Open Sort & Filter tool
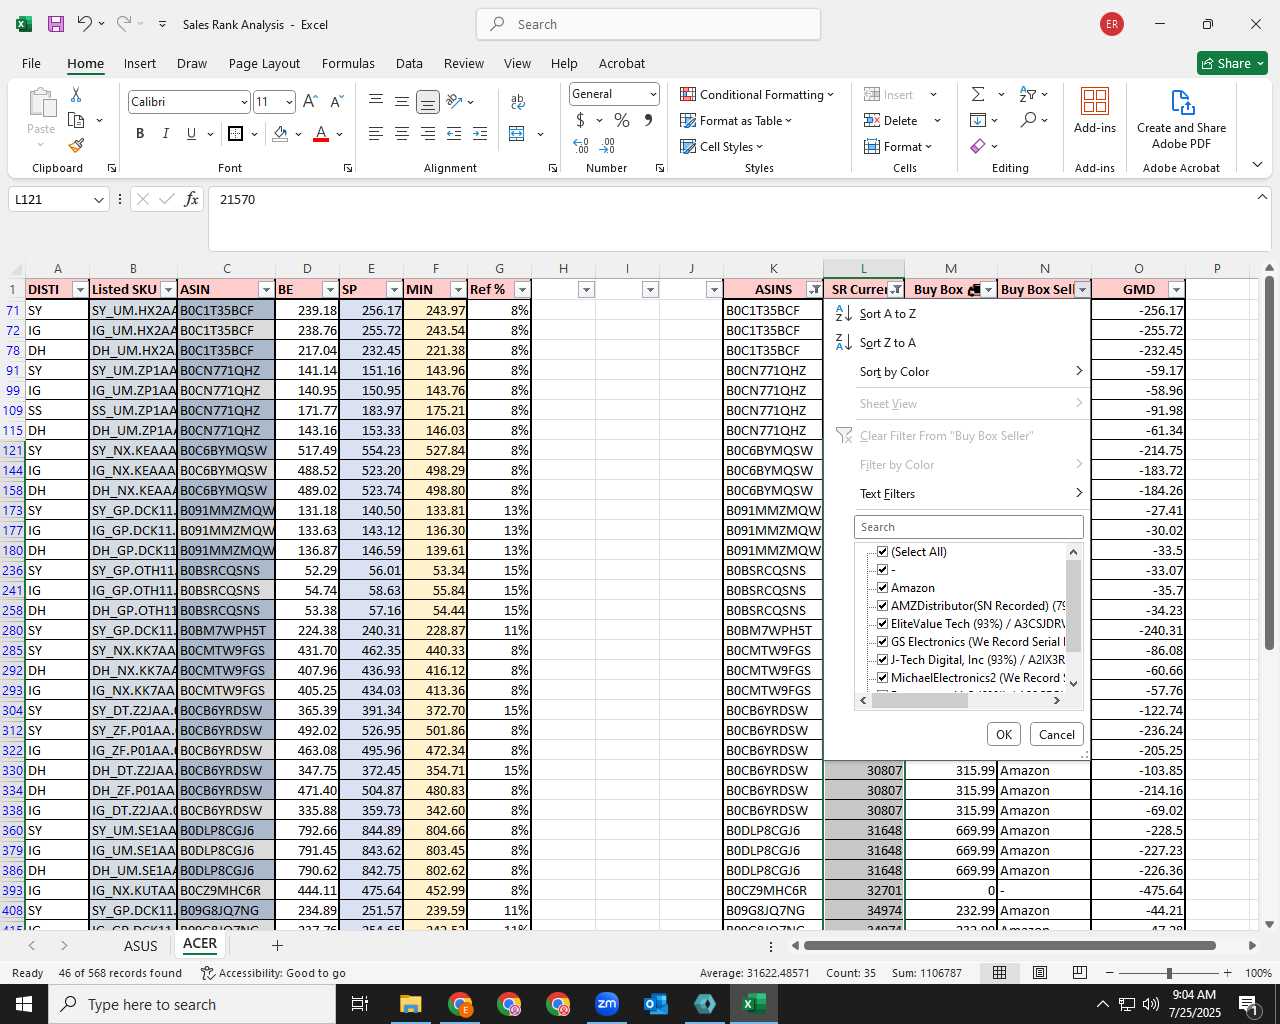This screenshot has width=1280, height=1024. click(1028, 94)
